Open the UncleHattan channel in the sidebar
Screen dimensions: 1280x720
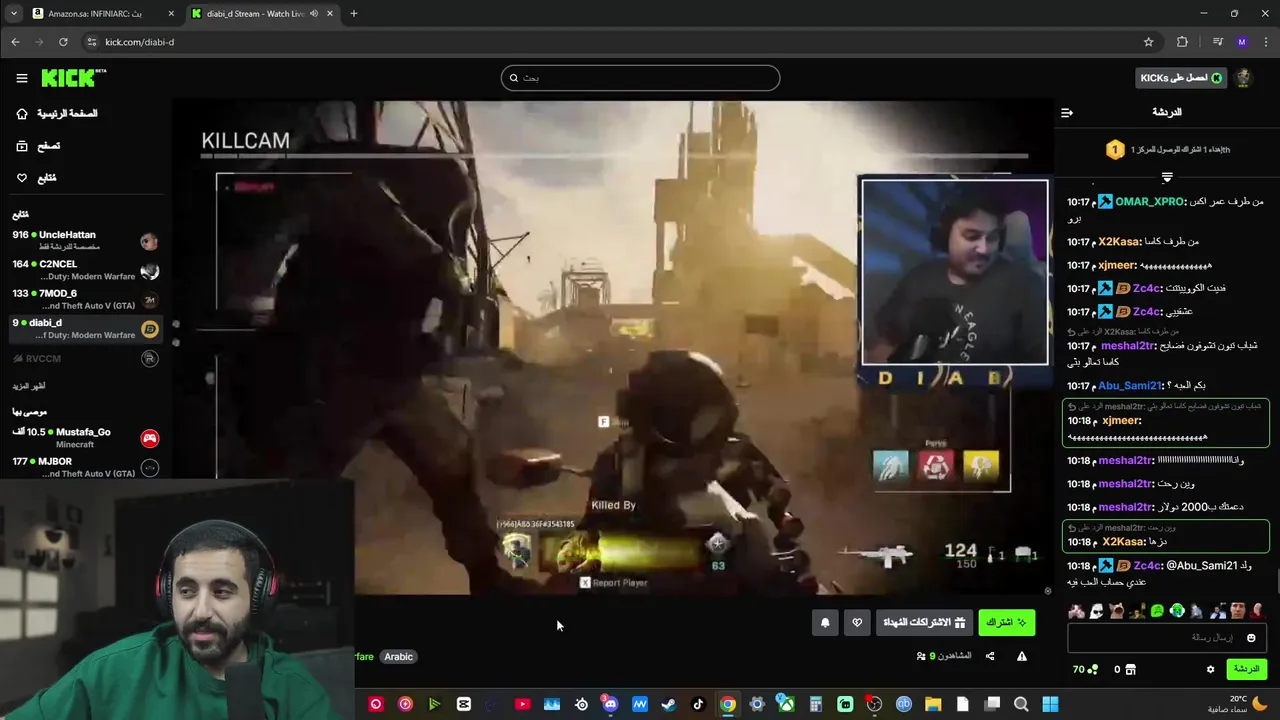click(85, 240)
